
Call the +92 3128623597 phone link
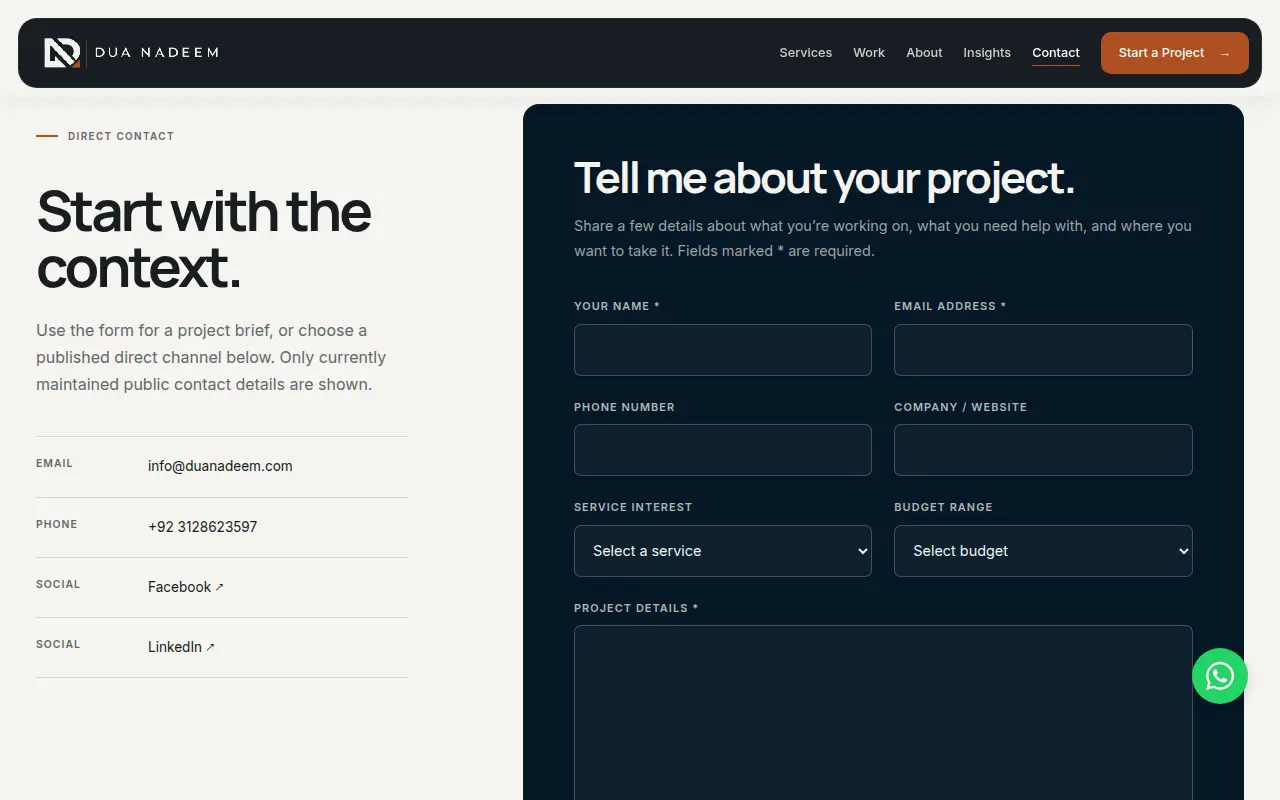[x=202, y=527]
